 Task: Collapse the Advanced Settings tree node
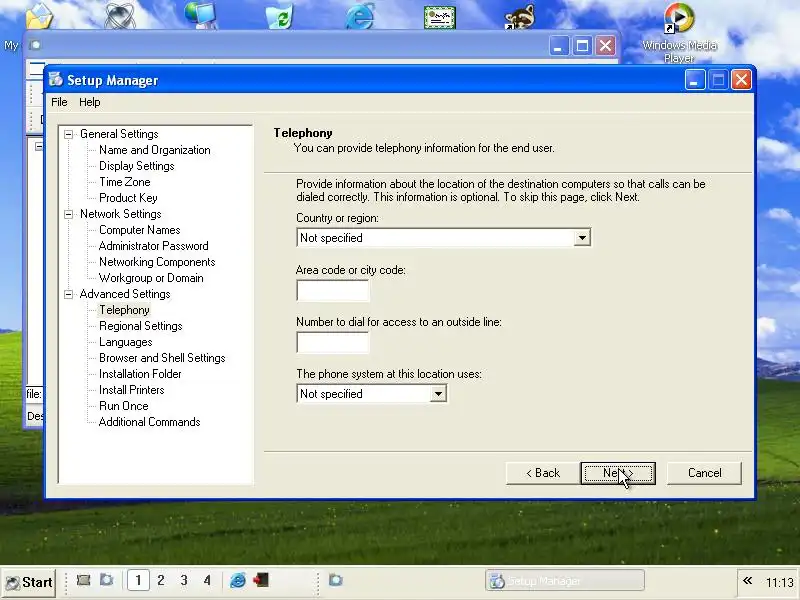(x=68, y=294)
